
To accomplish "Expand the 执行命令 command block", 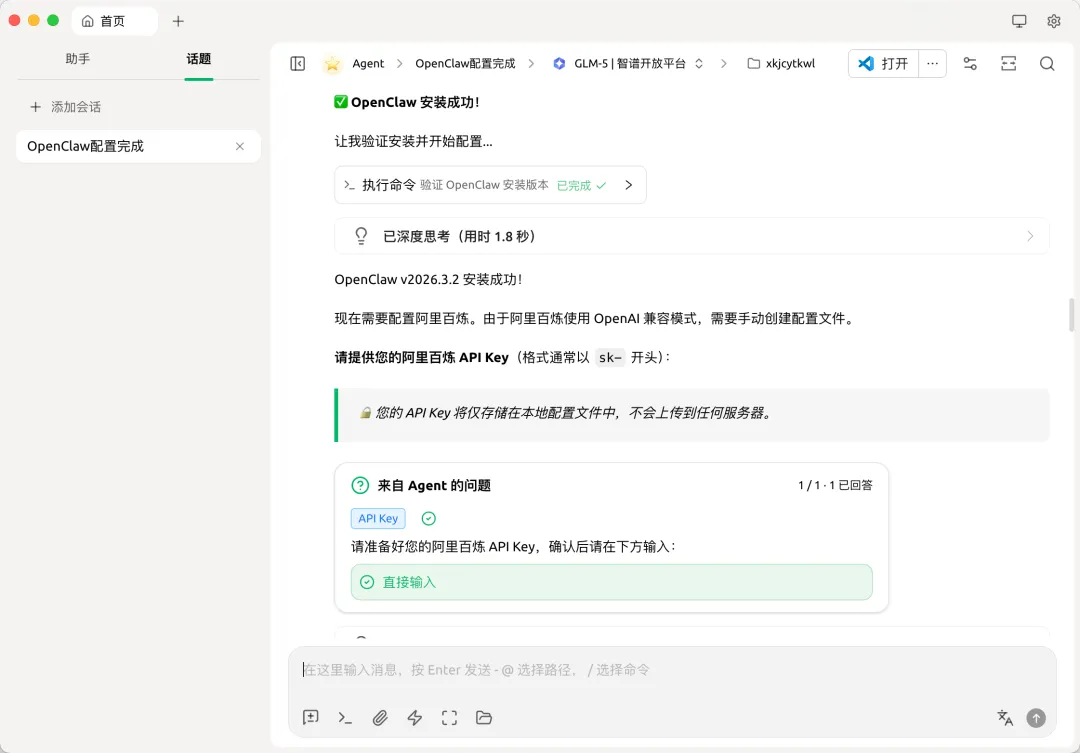I will (490, 185).
